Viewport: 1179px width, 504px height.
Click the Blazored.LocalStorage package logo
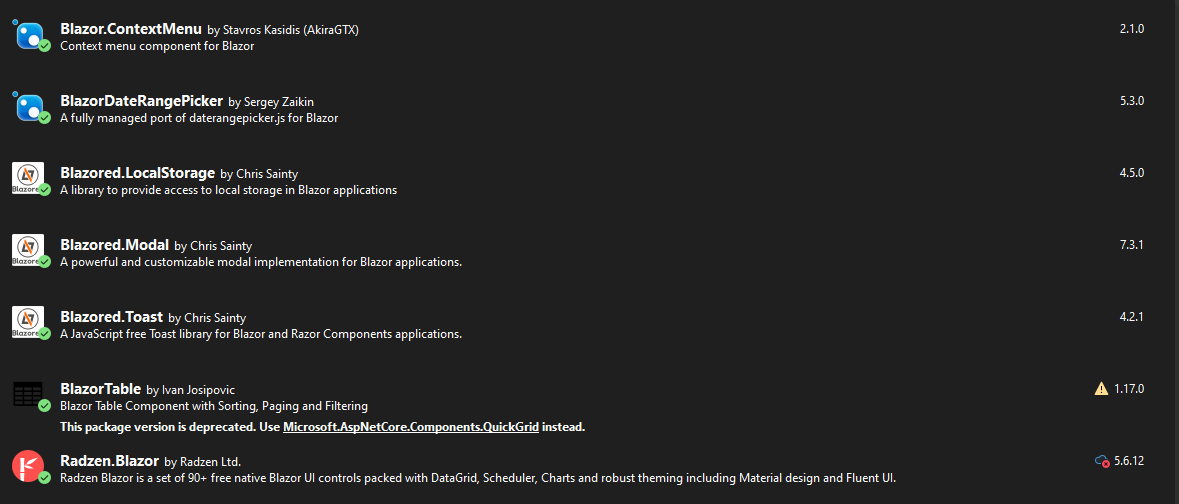pyautogui.click(x=29, y=178)
